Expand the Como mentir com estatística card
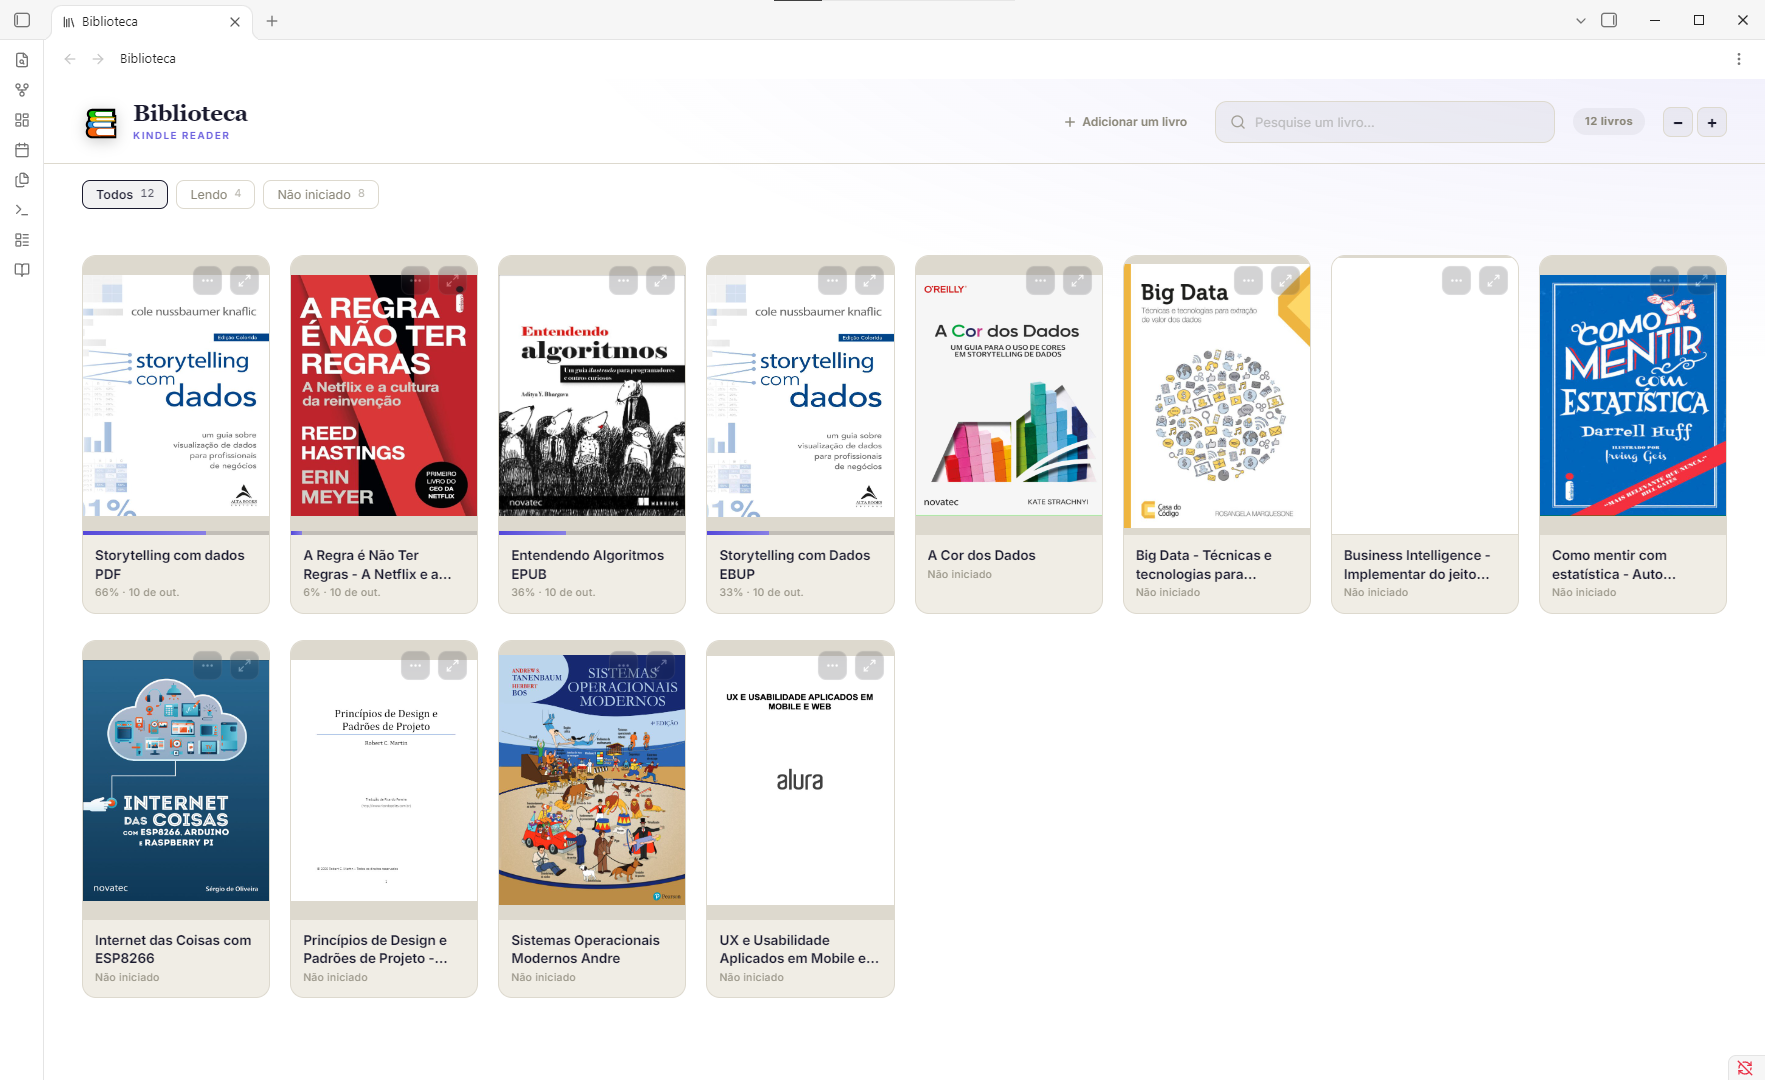This screenshot has width=1765, height=1080. point(1701,281)
